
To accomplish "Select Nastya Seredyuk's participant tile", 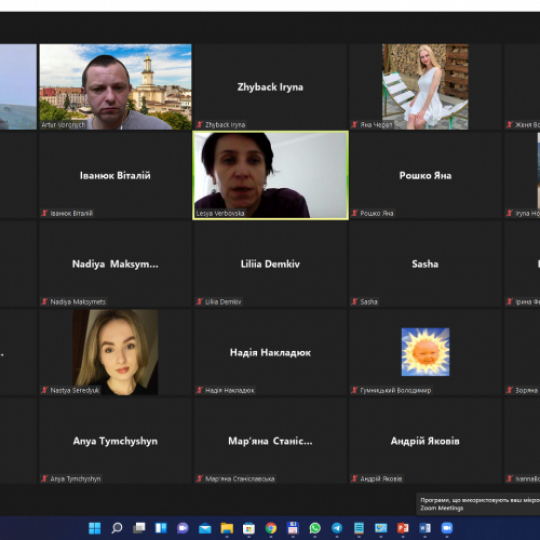I will tap(115, 352).
